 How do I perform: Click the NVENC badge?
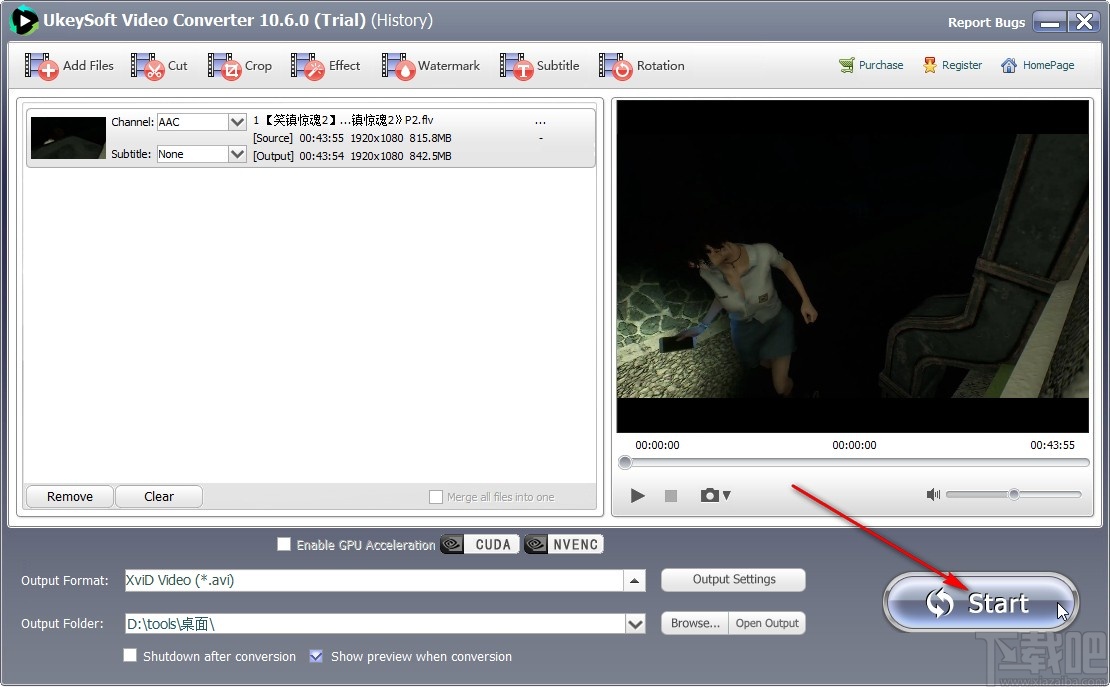pos(563,544)
